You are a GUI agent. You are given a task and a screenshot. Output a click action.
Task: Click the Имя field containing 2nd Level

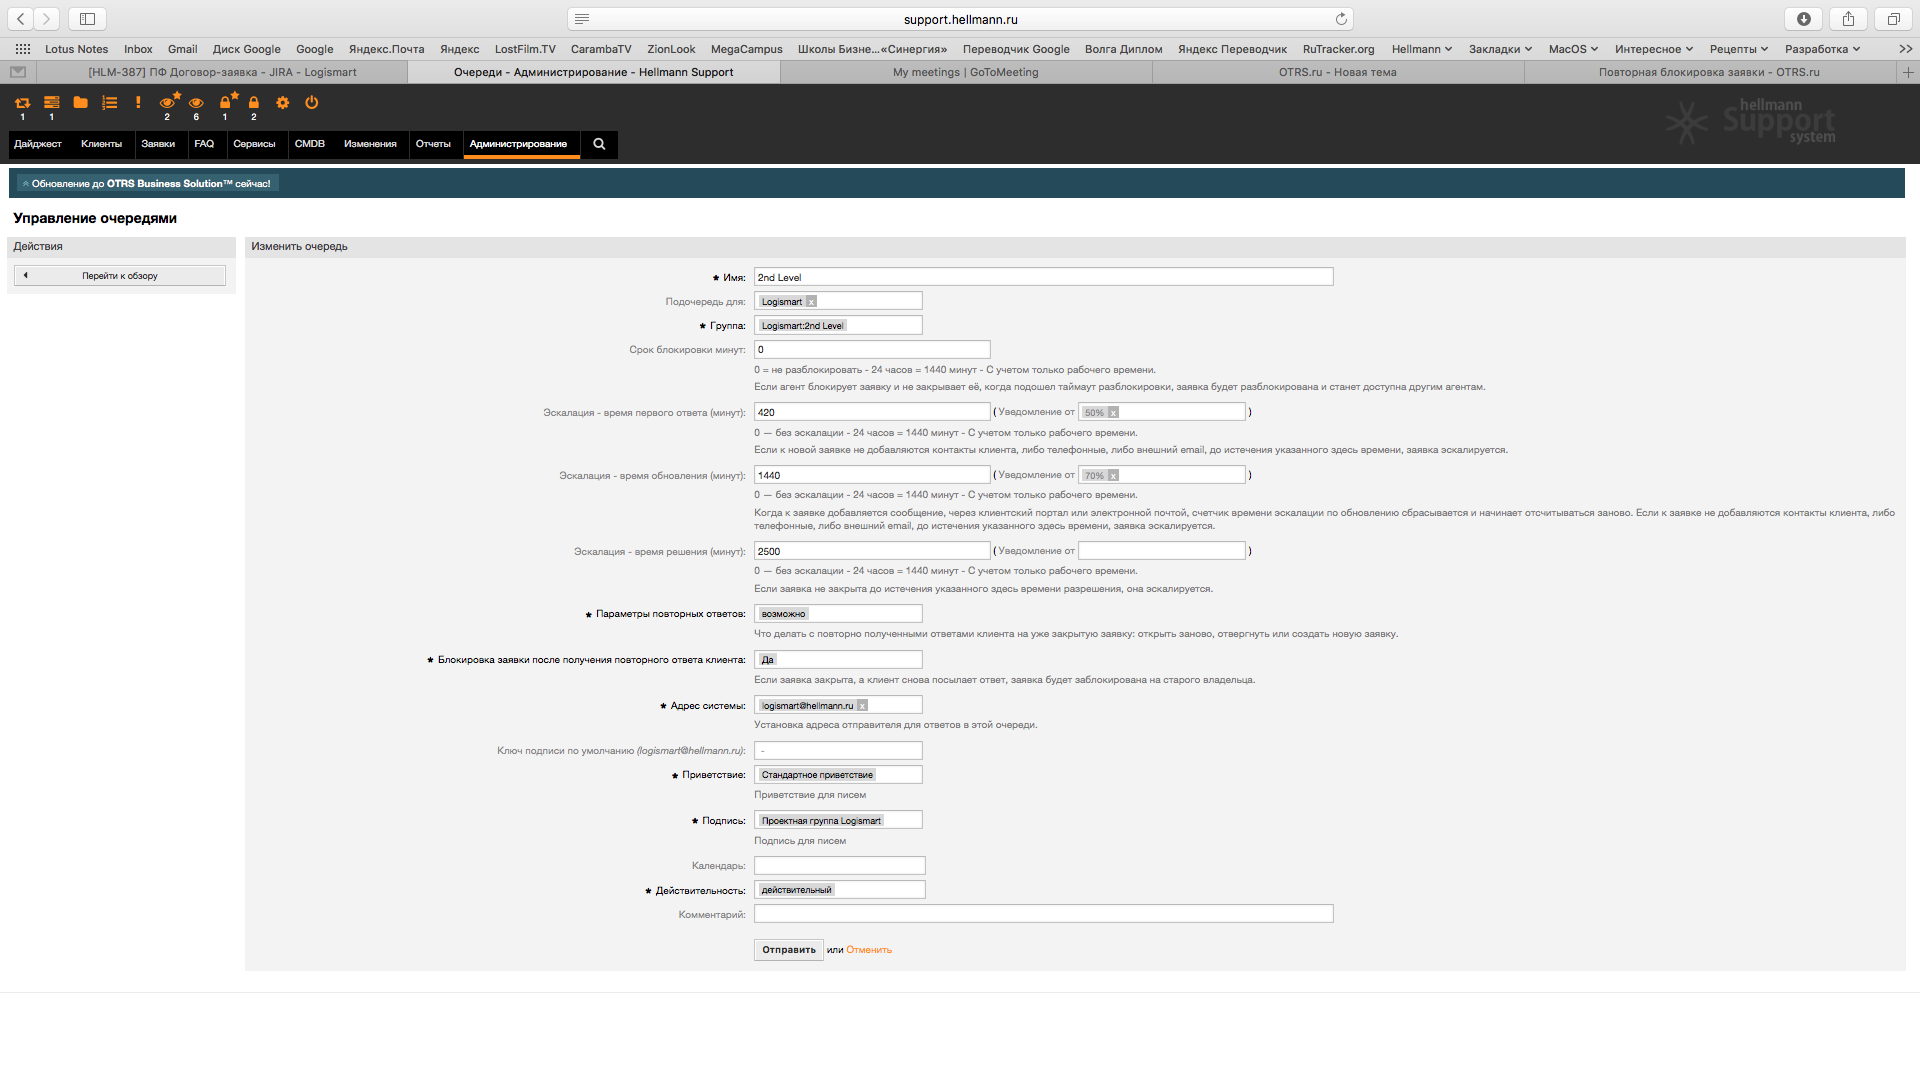[1043, 277]
